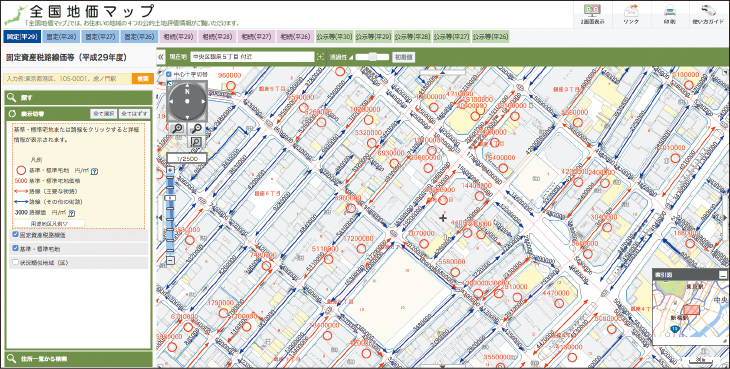Click help icon next to 路線価 円/㎡

tap(72, 213)
